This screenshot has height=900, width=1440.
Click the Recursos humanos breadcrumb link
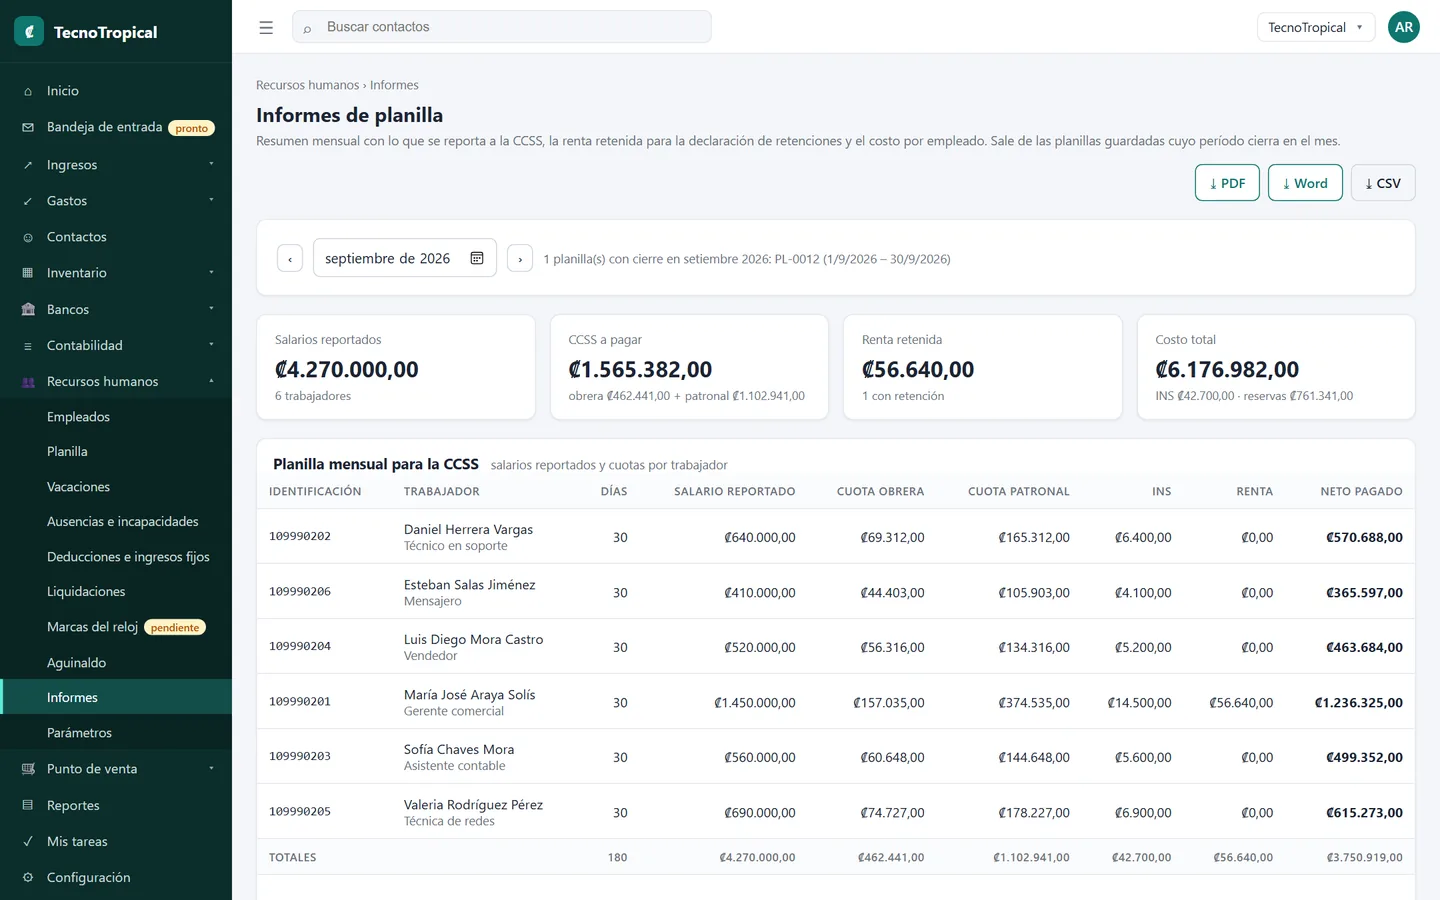(x=307, y=85)
